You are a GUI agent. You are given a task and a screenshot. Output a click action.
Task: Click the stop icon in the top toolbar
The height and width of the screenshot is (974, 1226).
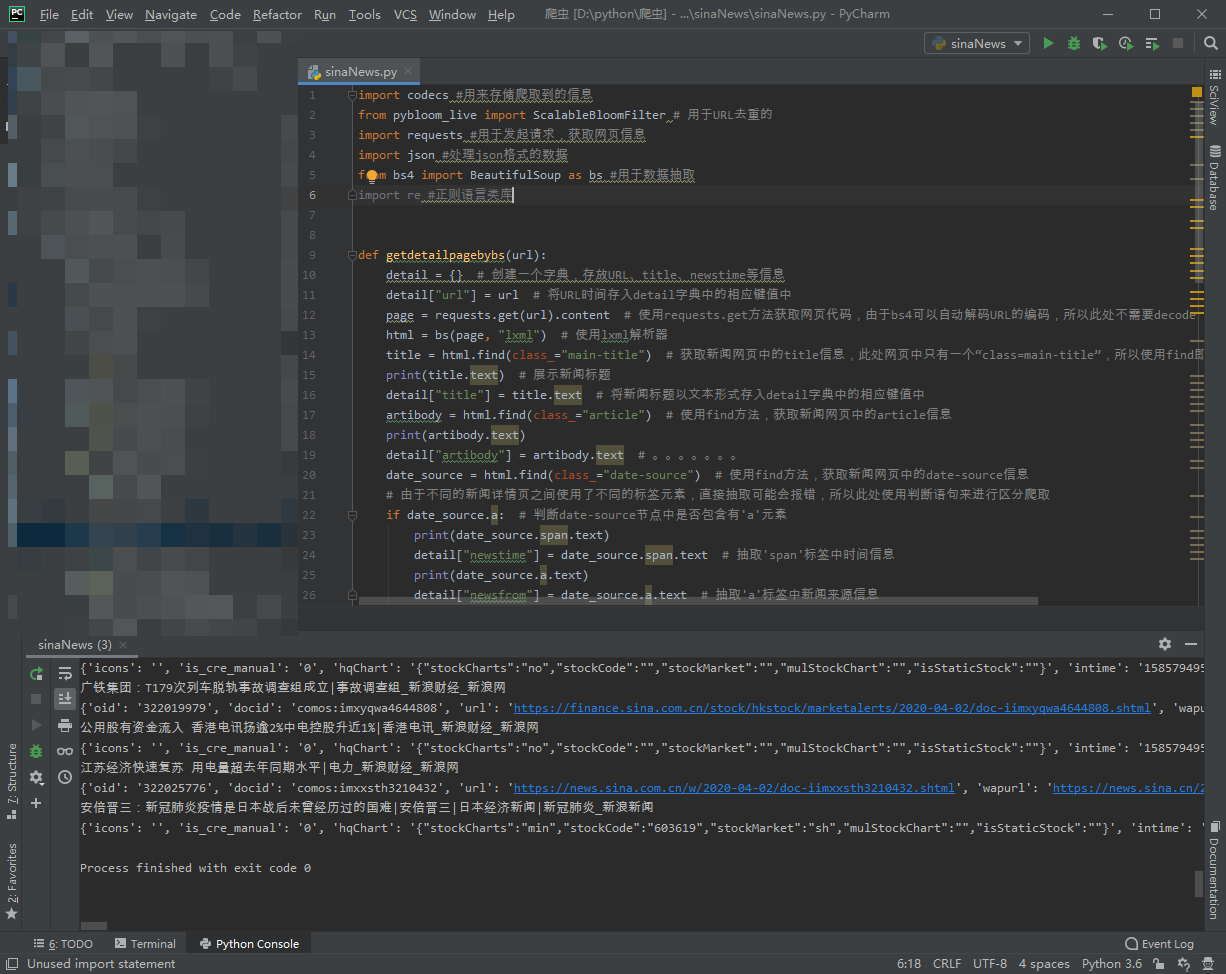pos(1178,43)
